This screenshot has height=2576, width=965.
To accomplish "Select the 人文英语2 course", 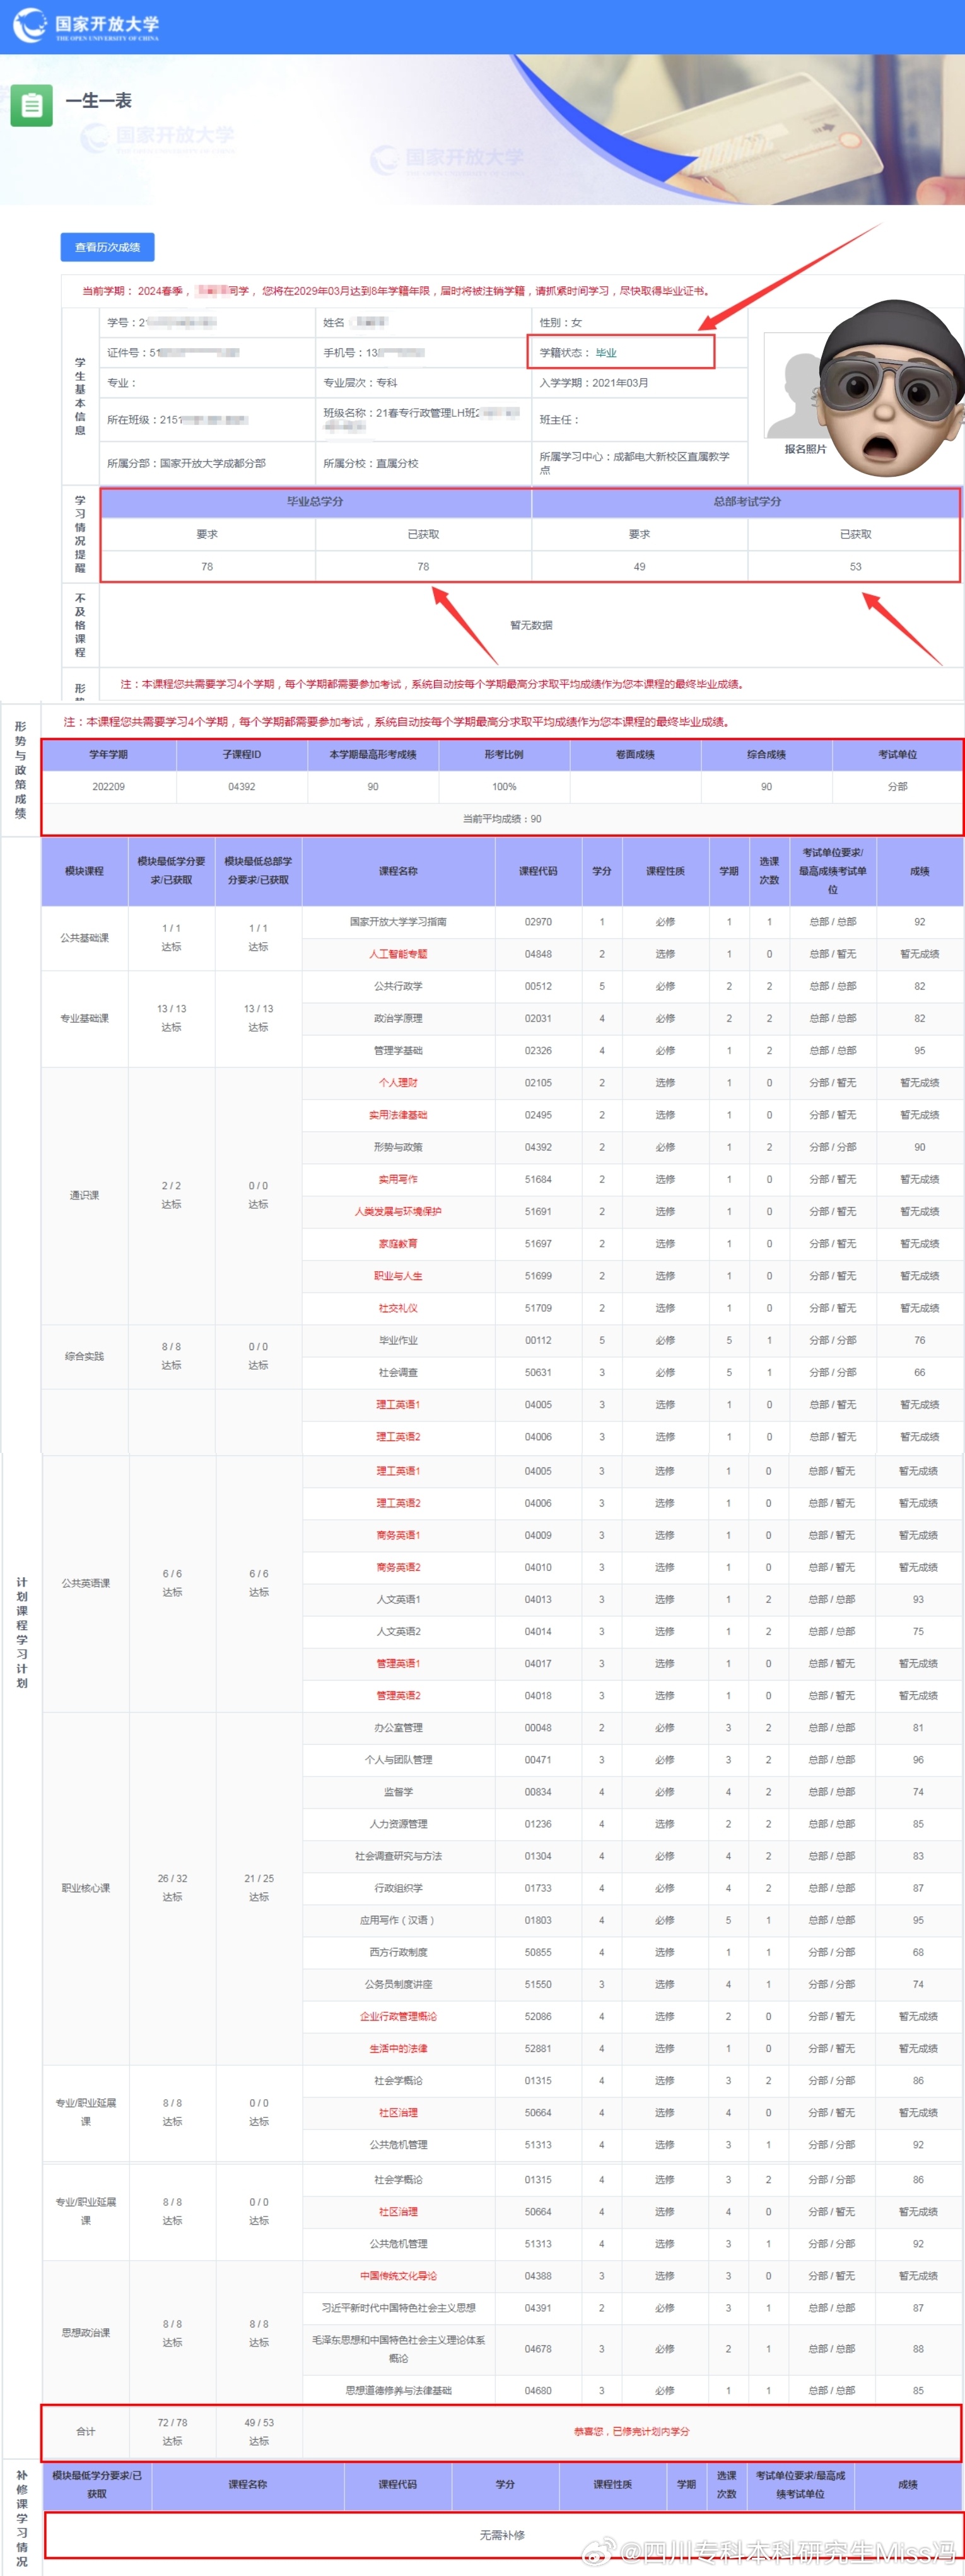I will pos(398,1632).
